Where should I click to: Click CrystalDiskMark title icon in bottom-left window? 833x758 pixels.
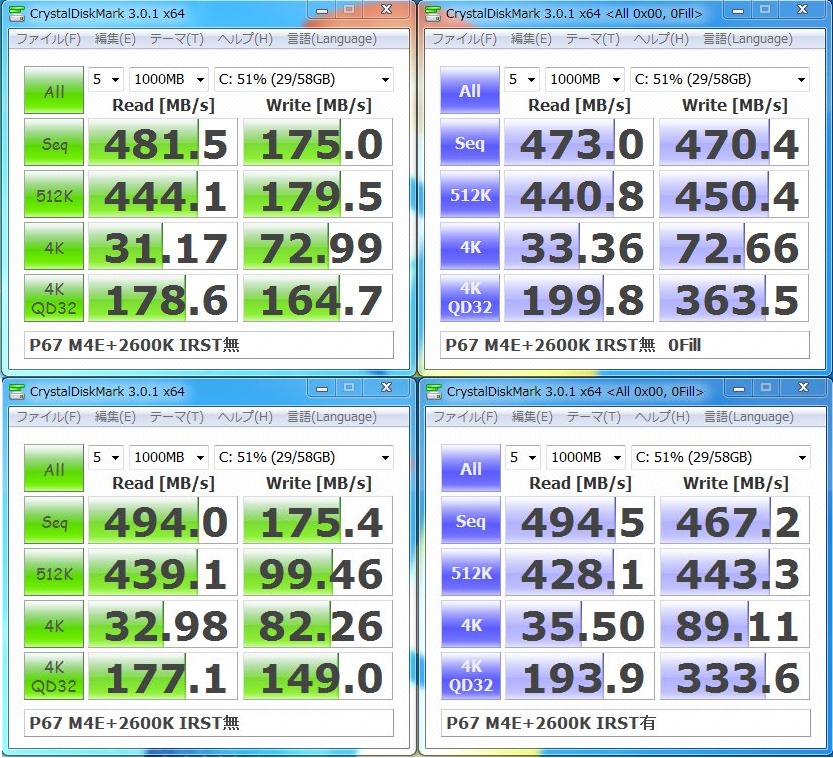[x=16, y=391]
